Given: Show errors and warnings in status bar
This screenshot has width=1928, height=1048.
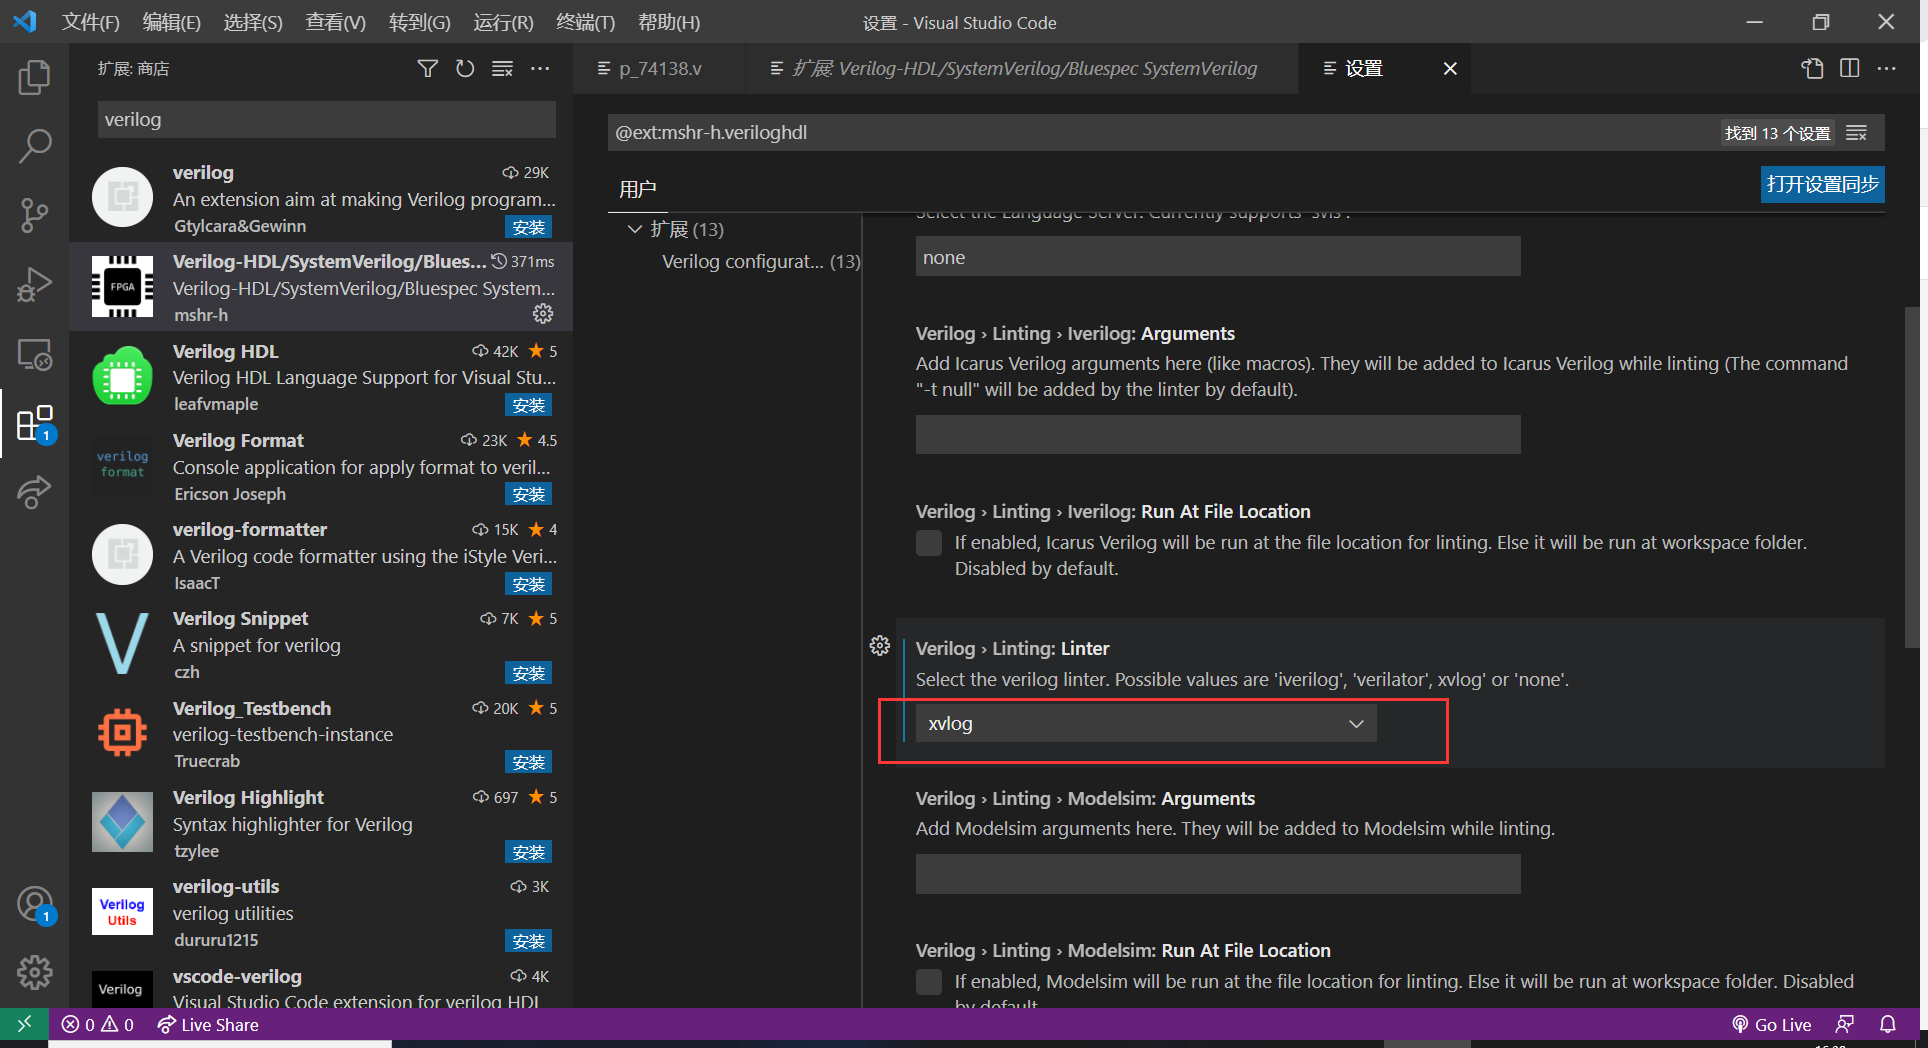Looking at the screenshot, I should tap(97, 1024).
